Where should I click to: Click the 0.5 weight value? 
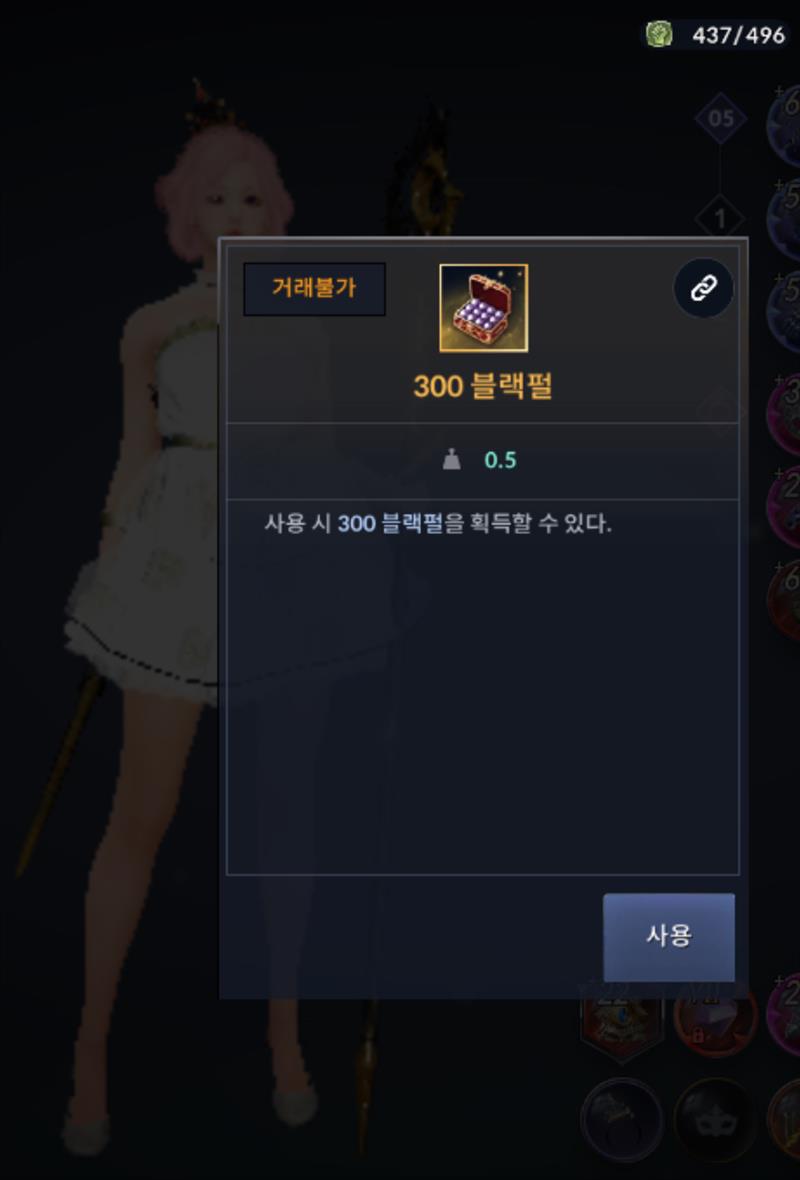tap(500, 460)
